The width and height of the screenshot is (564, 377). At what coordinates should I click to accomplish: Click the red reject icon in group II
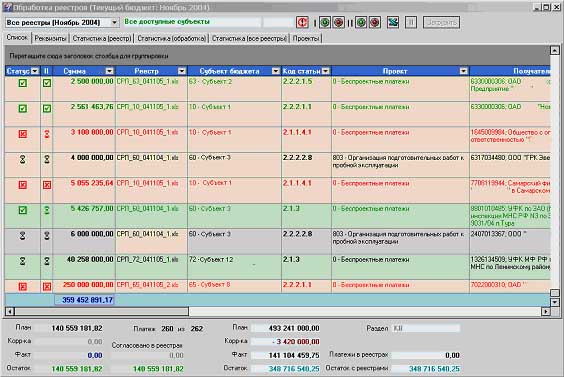click(x=375, y=22)
